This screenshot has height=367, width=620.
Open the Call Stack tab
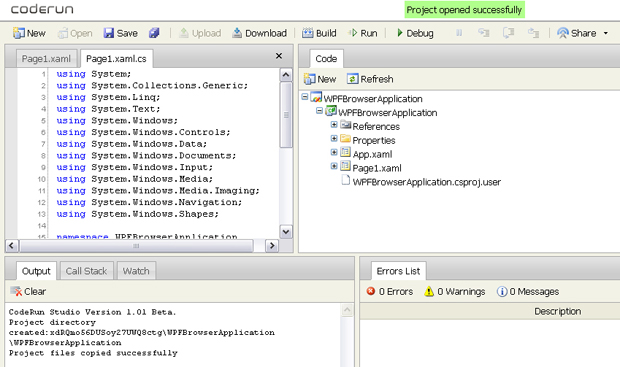coord(86,271)
